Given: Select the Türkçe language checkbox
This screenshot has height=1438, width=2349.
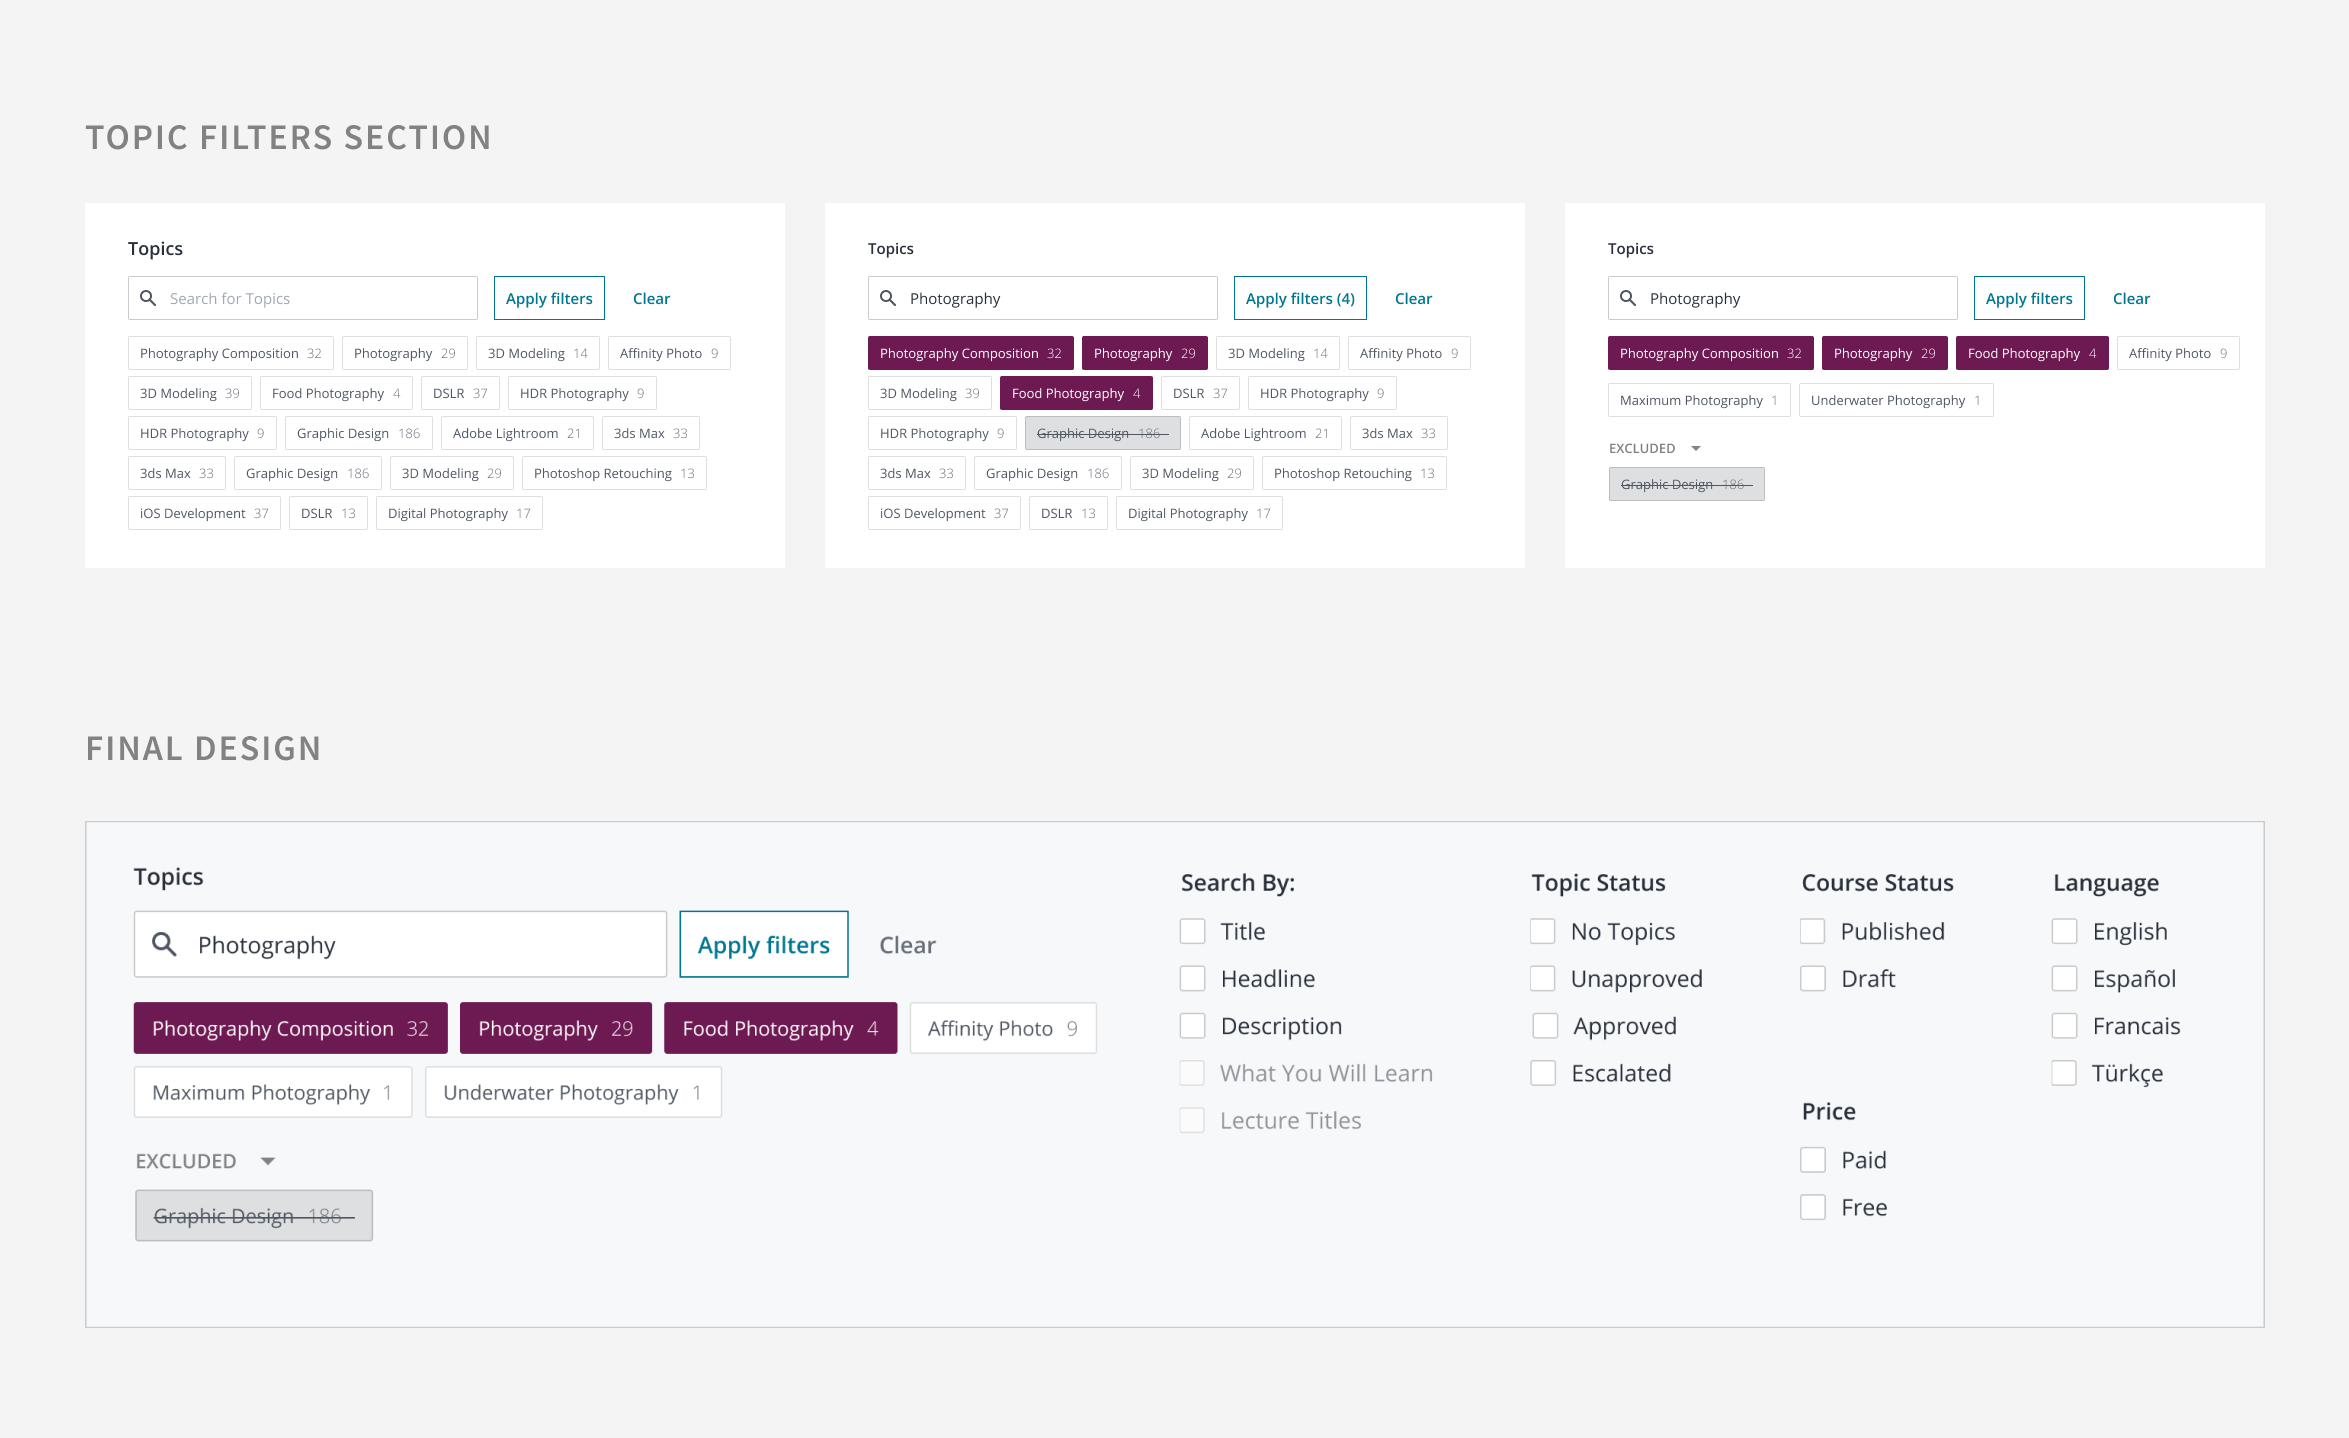Looking at the screenshot, I should pyautogui.click(x=2064, y=1073).
